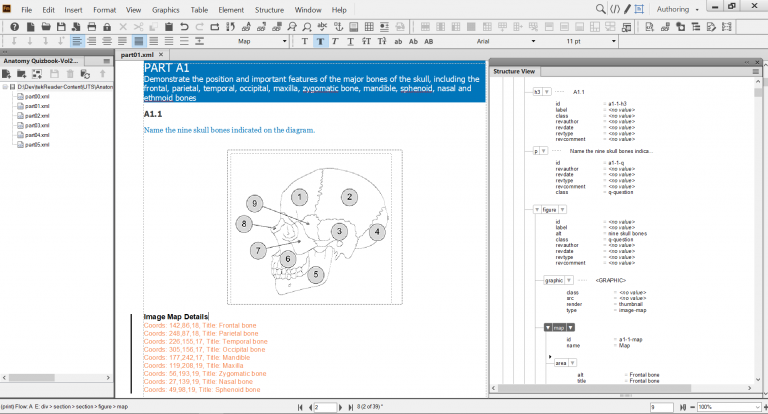Click the page number field showing 2
The height and width of the screenshot is (414, 768).
[325, 407]
